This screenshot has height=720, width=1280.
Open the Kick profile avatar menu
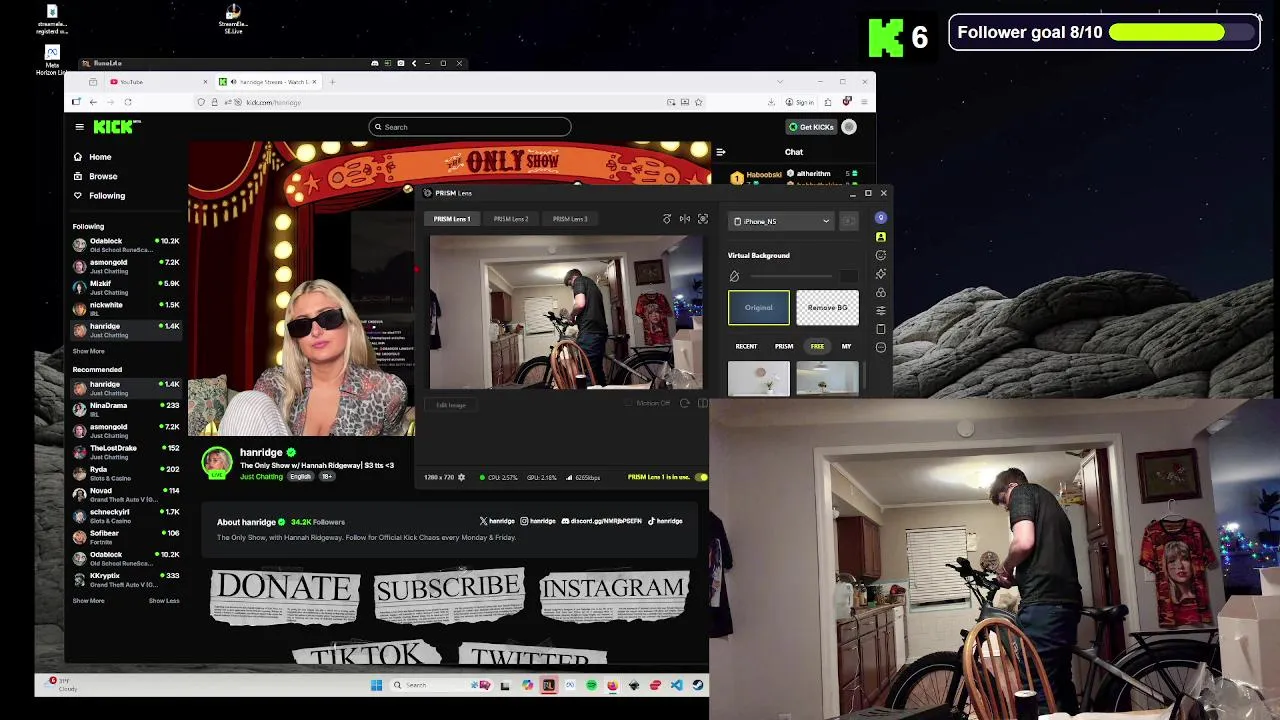coord(849,127)
